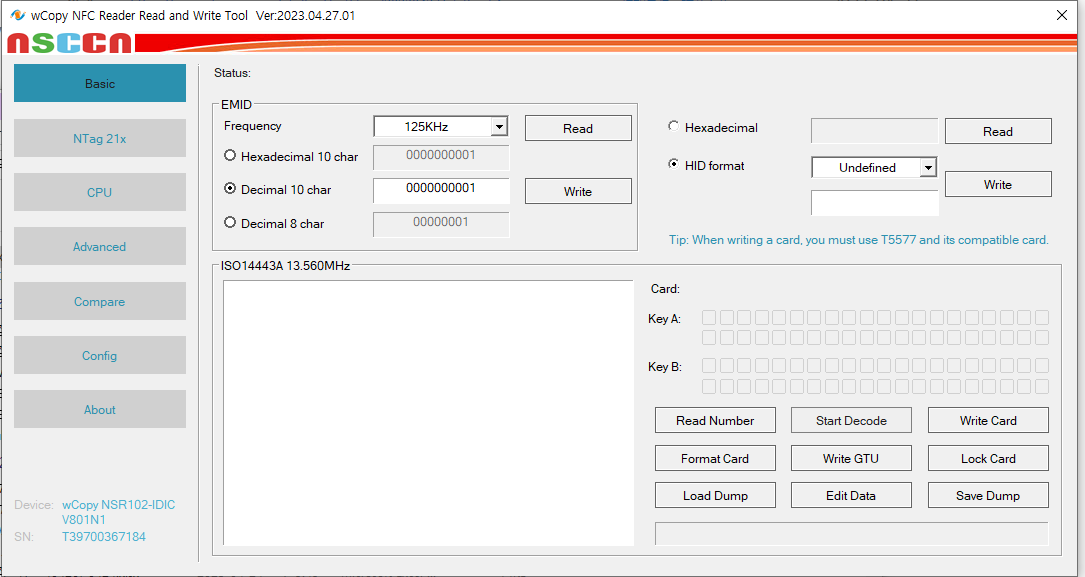Click the EMID Read button
The image size is (1085, 577).
click(x=578, y=128)
